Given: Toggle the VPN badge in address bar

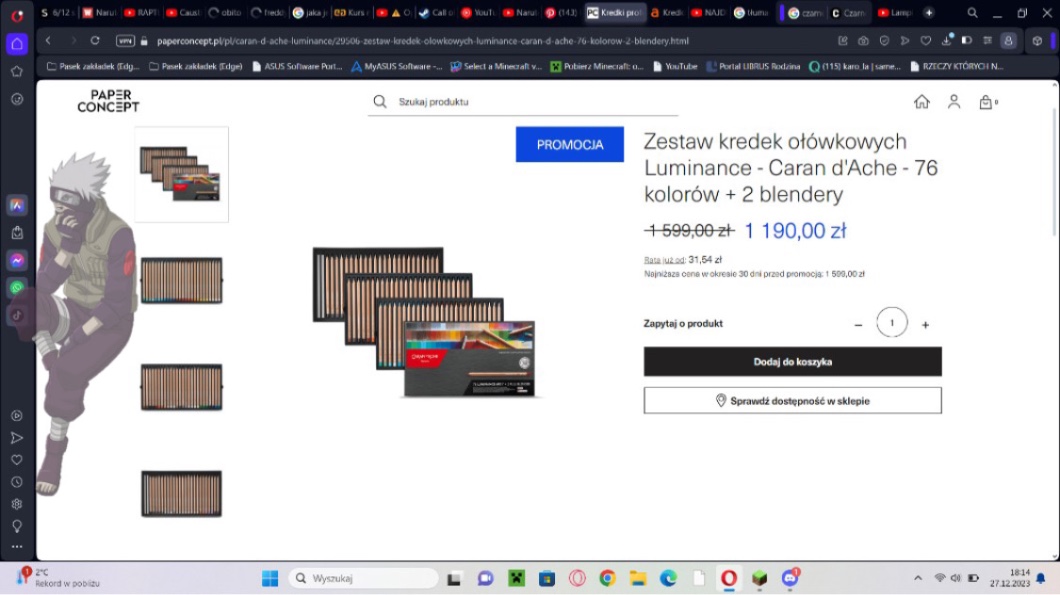Looking at the screenshot, I should tap(125, 41).
